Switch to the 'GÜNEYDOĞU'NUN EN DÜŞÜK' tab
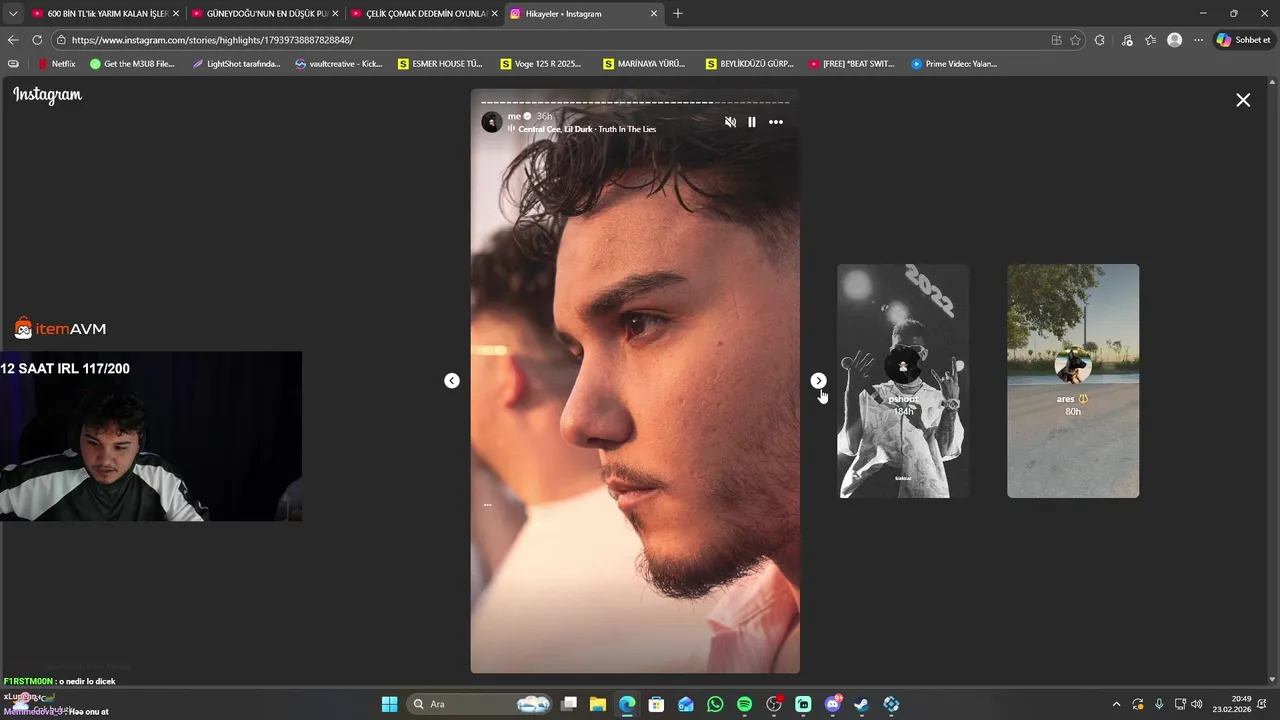1280x720 pixels. pyautogui.click(x=264, y=13)
